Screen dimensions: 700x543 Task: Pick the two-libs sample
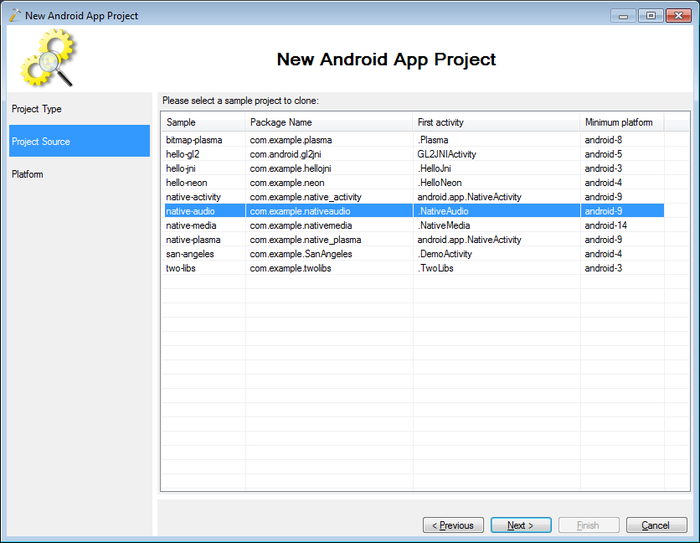(181, 268)
